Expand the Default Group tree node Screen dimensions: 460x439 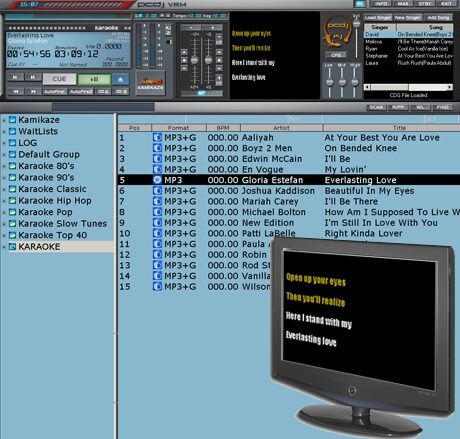coord(4,155)
